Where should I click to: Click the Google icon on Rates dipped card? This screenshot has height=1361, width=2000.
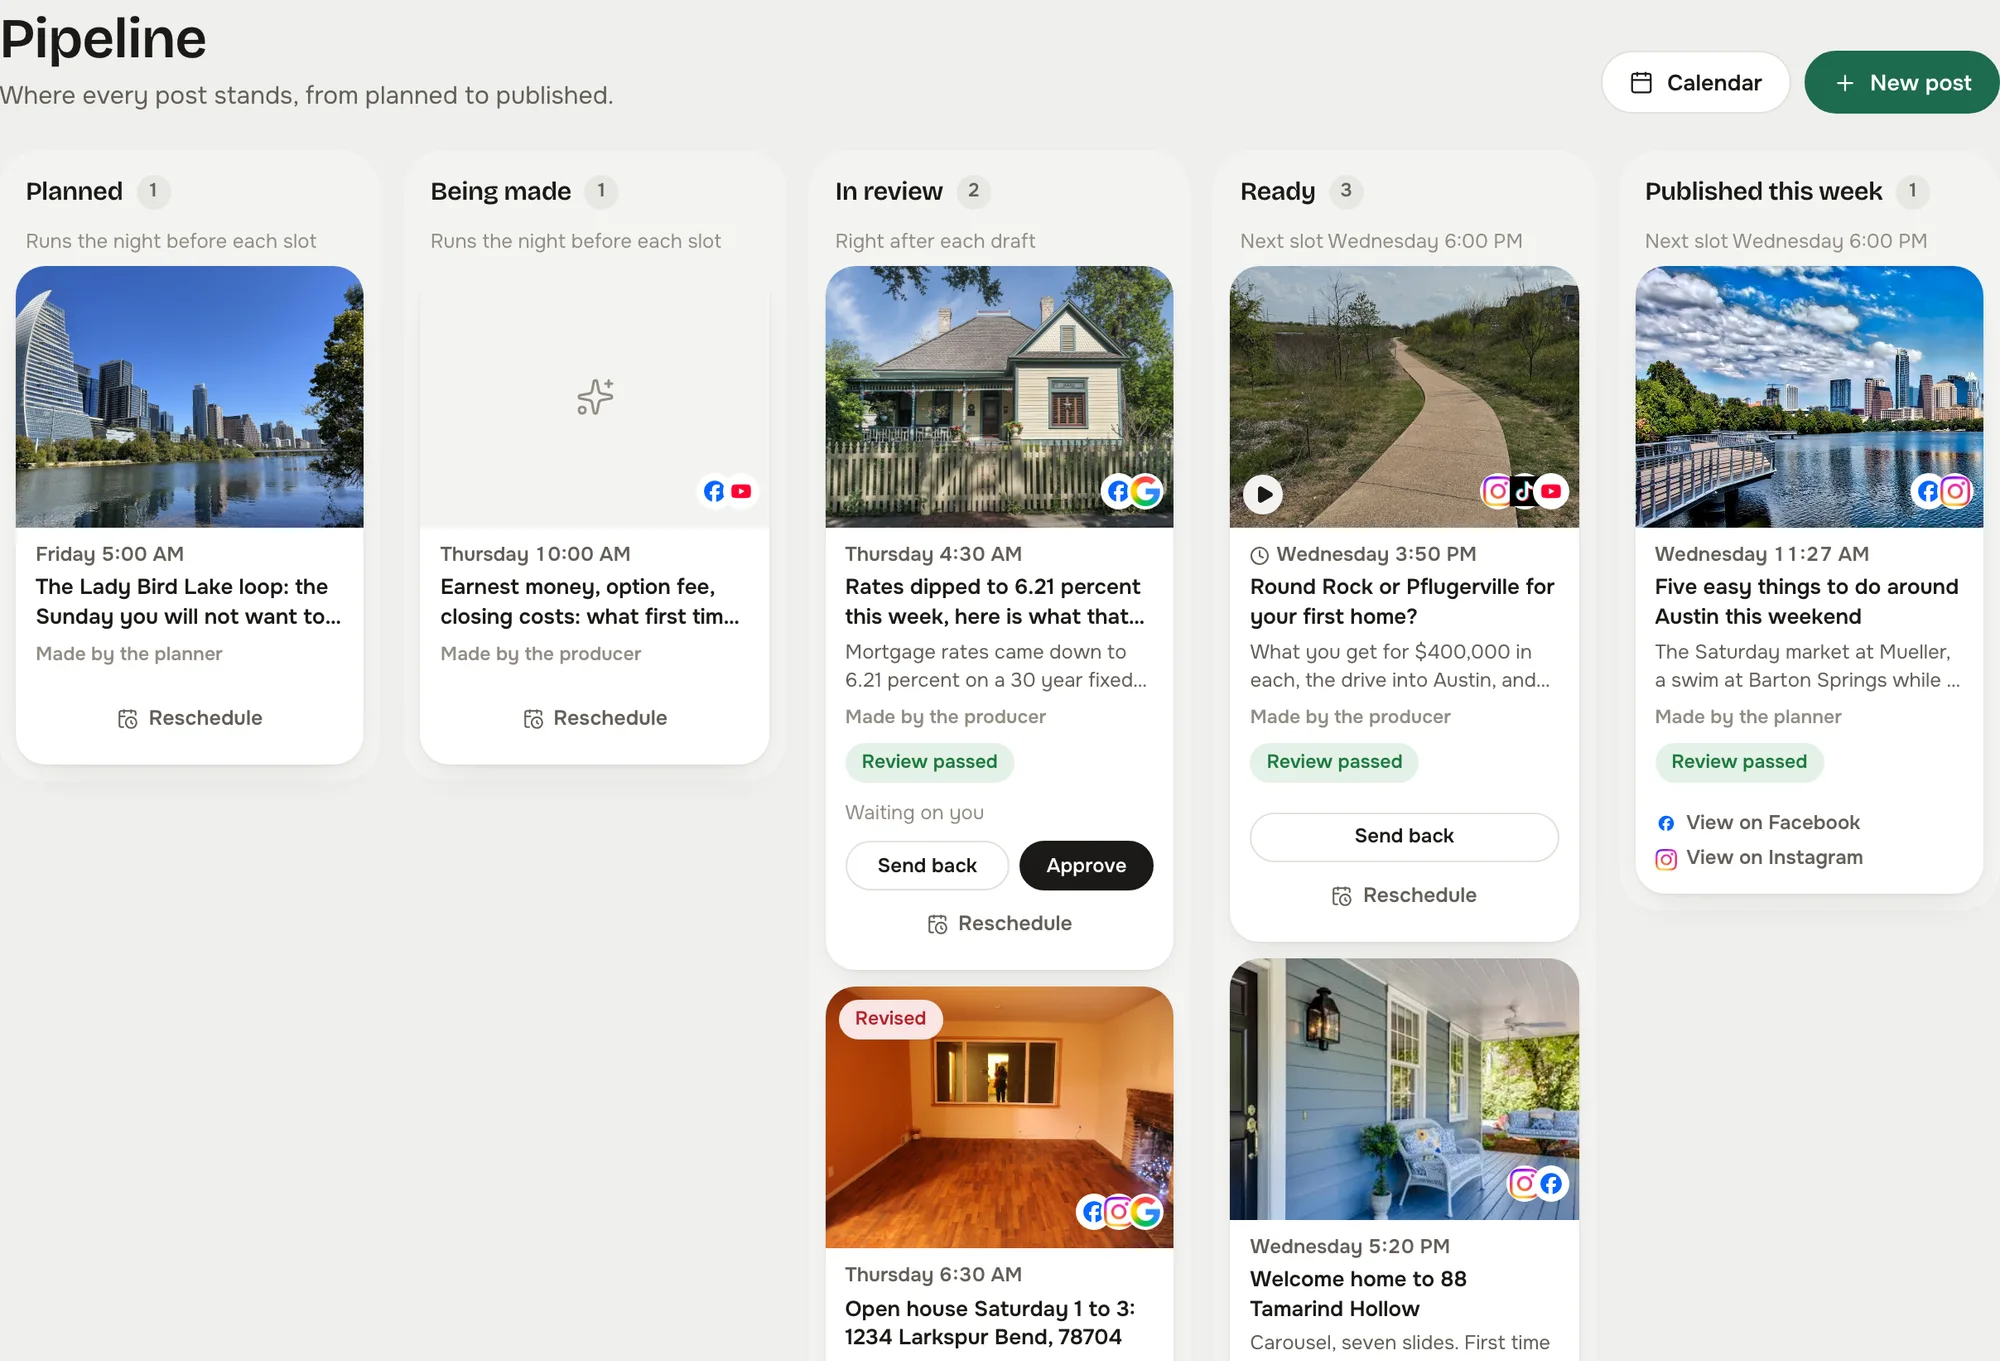click(1146, 491)
